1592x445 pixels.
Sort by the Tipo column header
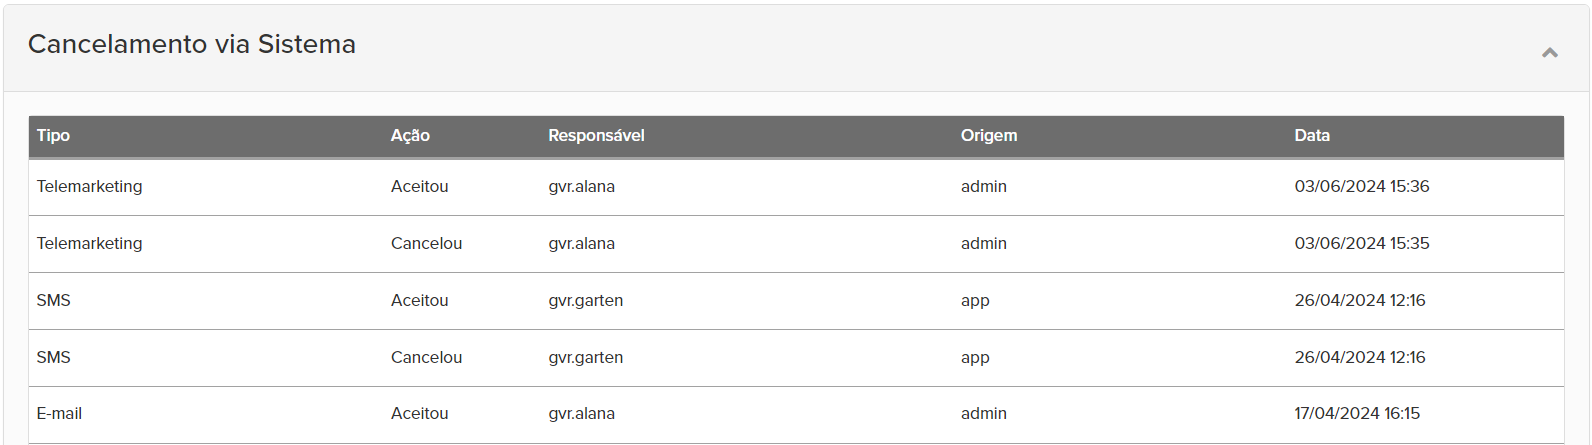tap(53, 135)
